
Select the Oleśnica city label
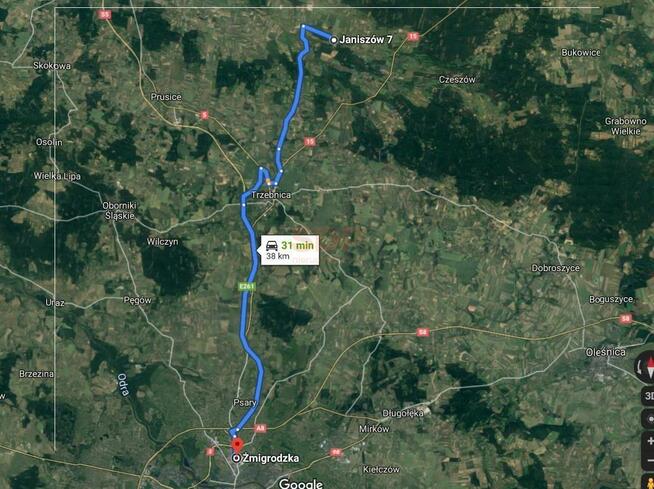click(x=605, y=352)
